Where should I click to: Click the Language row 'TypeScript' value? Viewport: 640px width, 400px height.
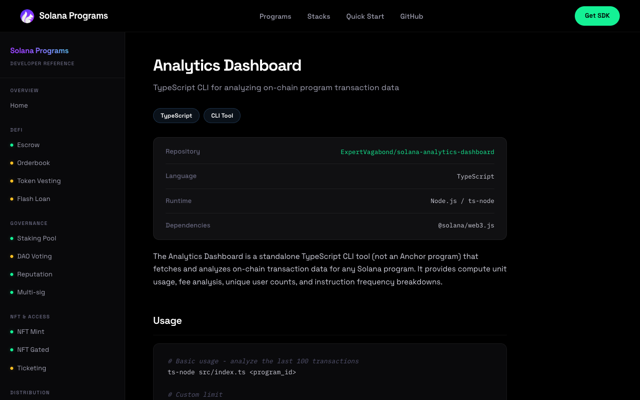click(475, 176)
